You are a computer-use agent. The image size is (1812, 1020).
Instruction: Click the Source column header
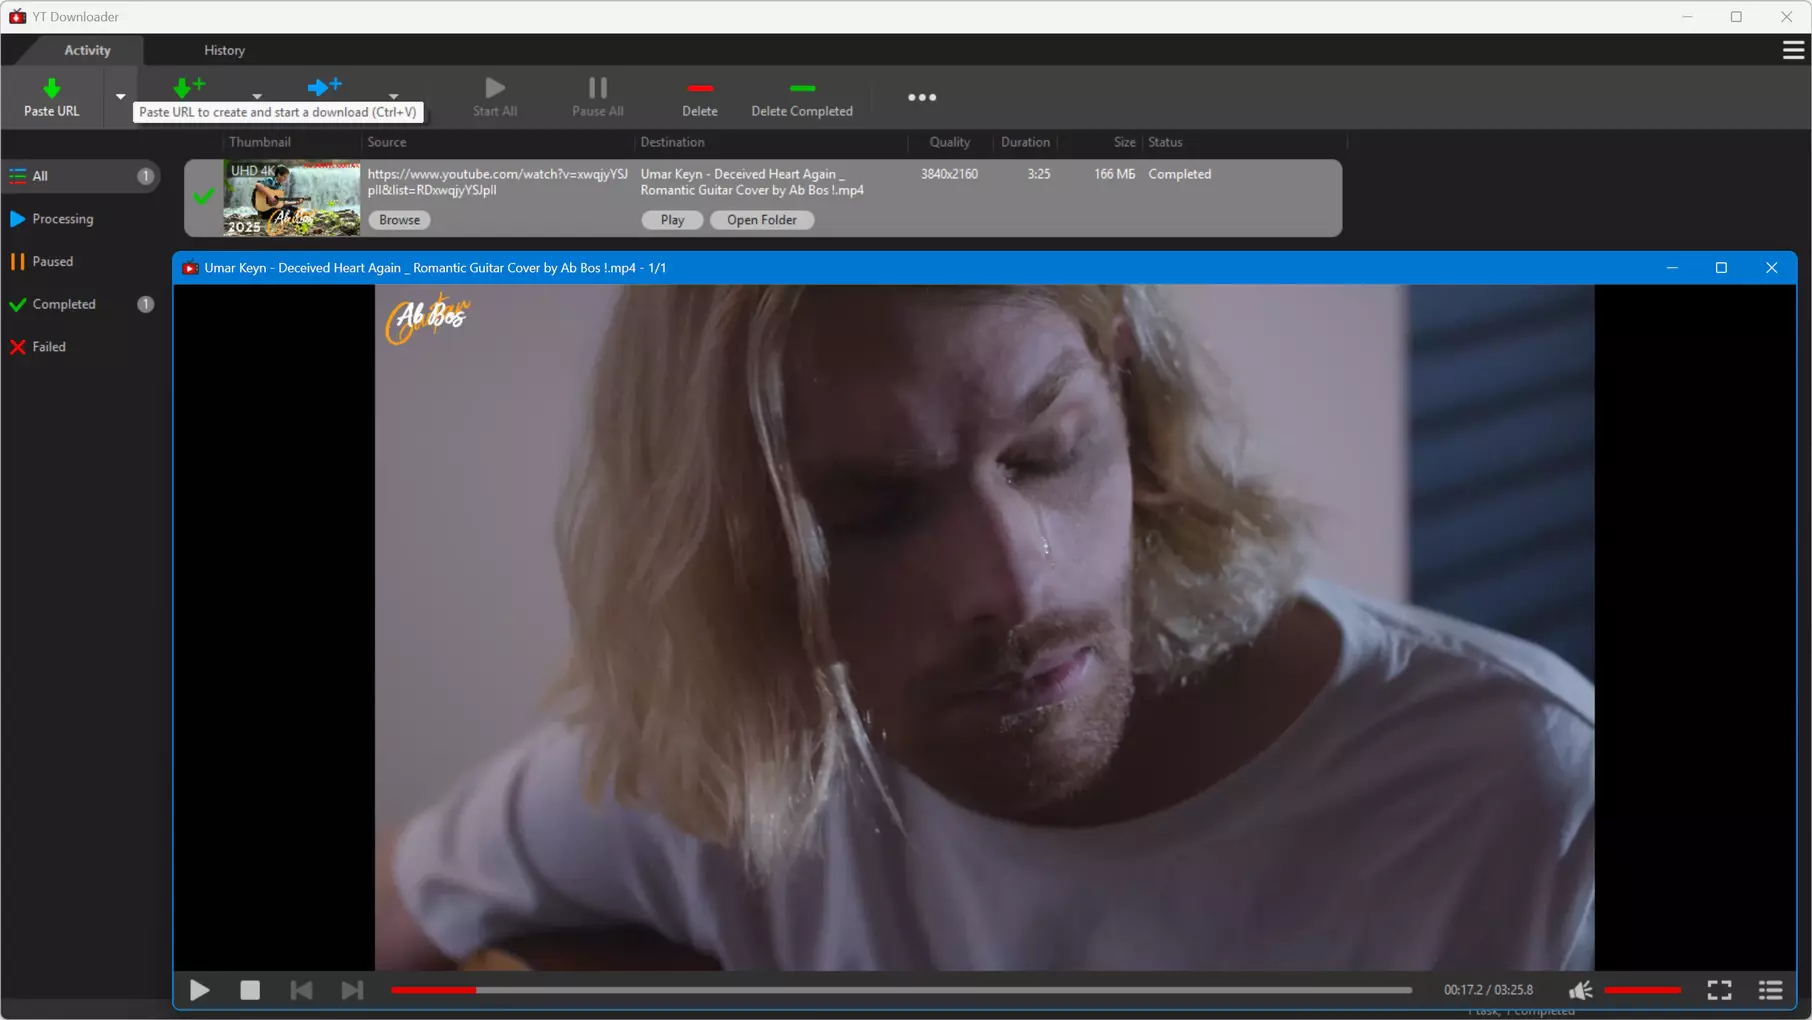[387, 142]
